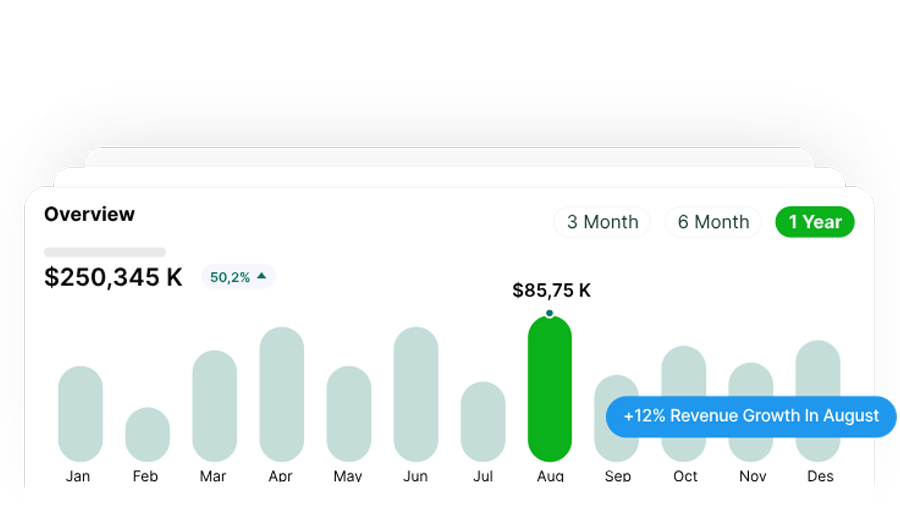Click the Jul revenue bar
This screenshot has width=900, height=518.
pyautogui.click(x=483, y=421)
